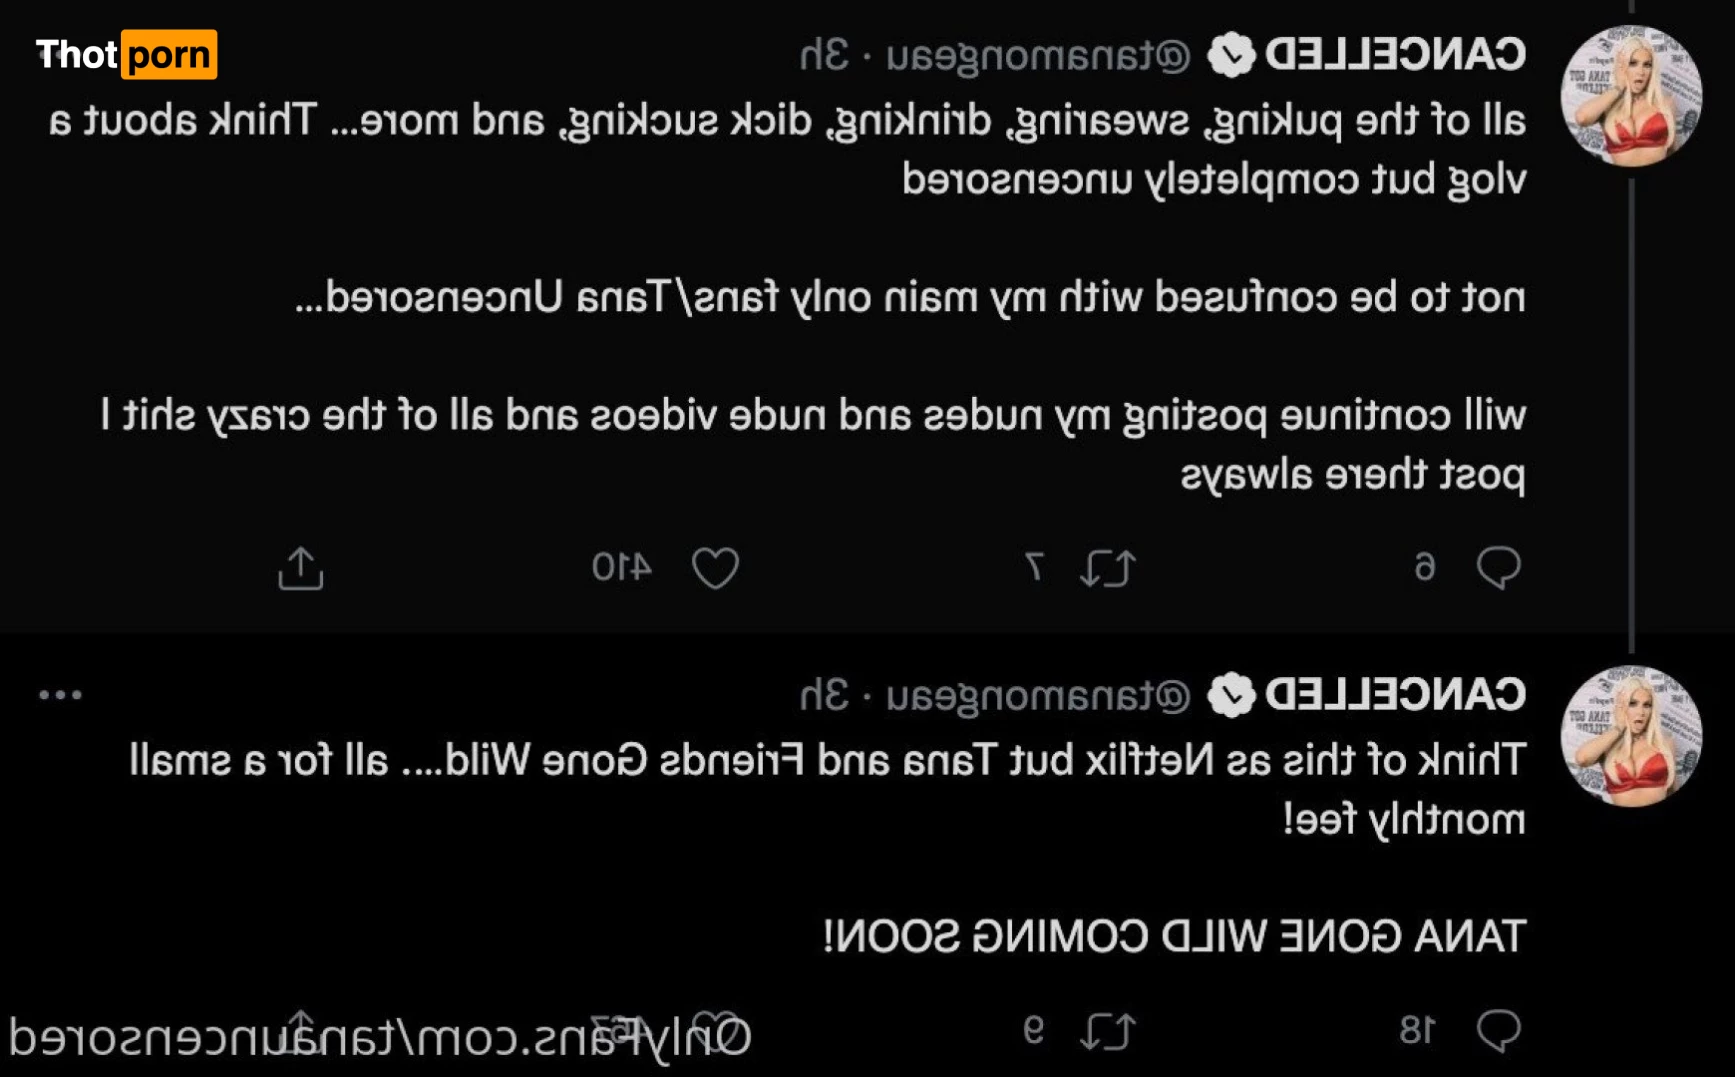This screenshot has width=1735, height=1077.
Task: Click retweet icon on first tweet
Action: [1108, 568]
